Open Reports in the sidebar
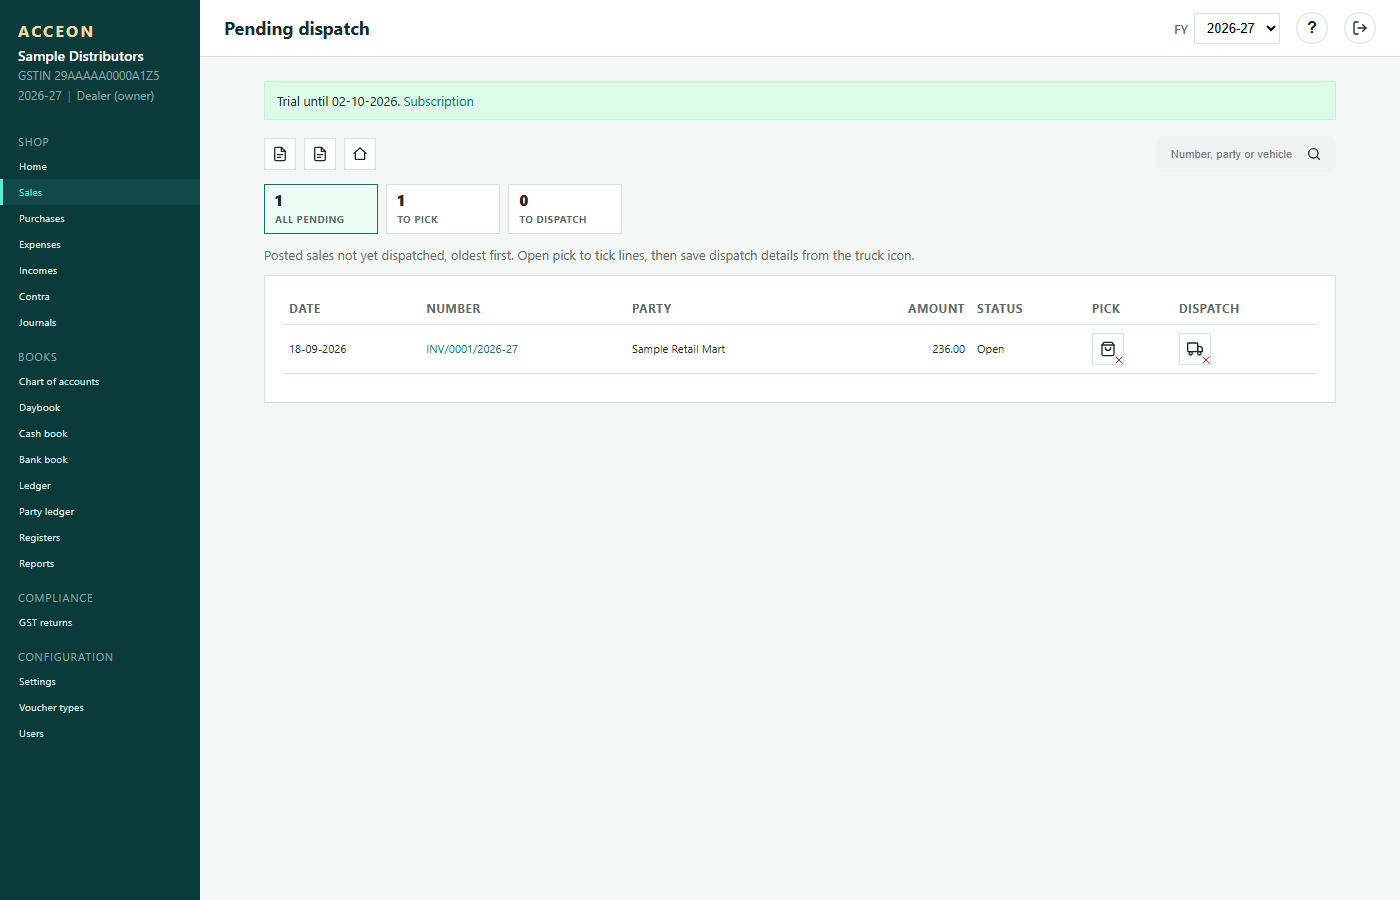Viewport: 1400px width, 900px height. [x=100, y=564]
